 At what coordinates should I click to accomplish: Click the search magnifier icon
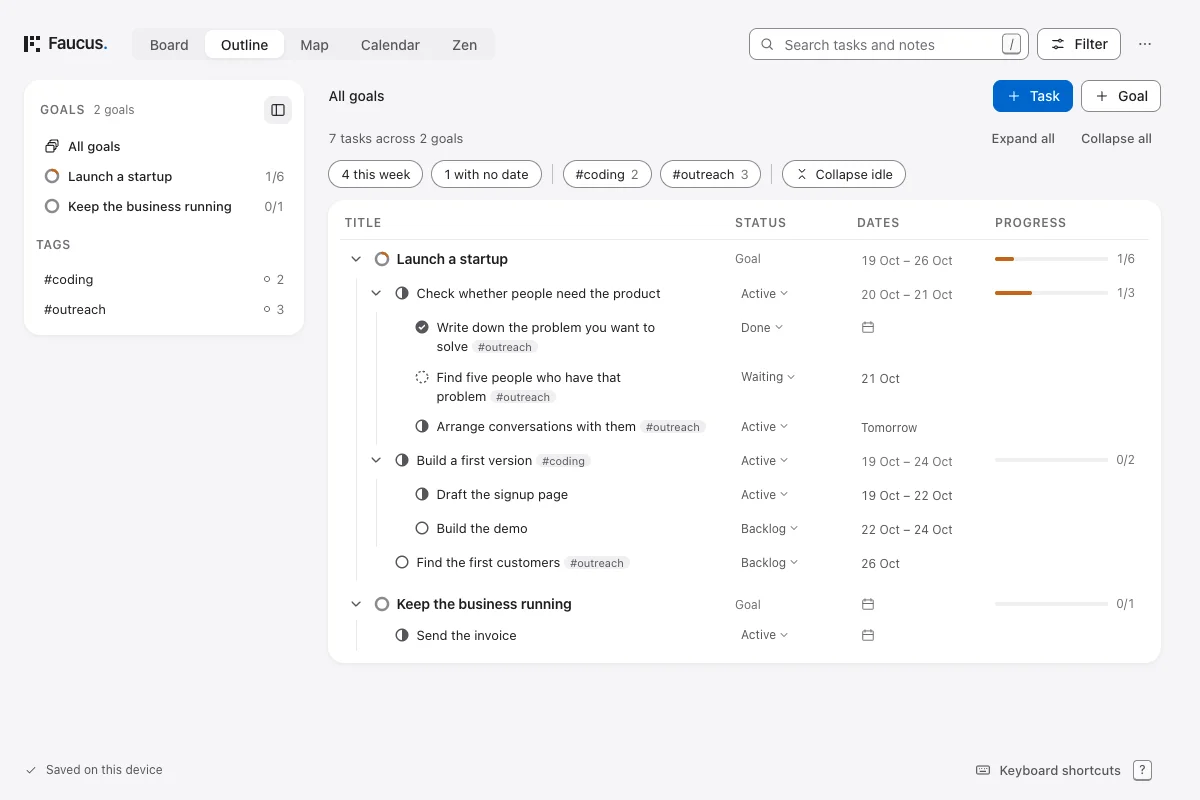(x=768, y=44)
